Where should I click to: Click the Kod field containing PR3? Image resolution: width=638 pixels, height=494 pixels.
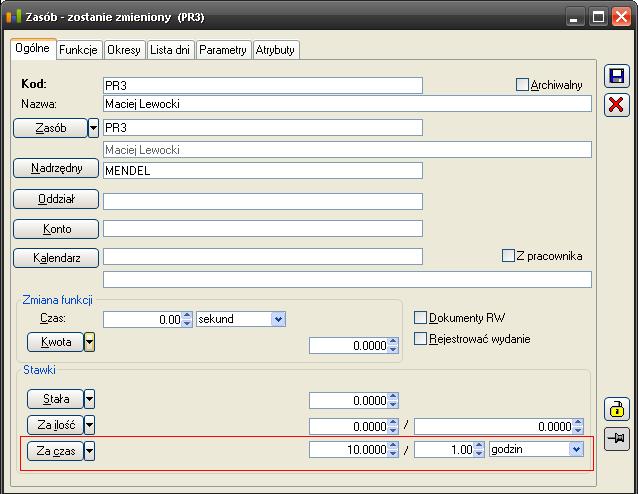coord(263,85)
